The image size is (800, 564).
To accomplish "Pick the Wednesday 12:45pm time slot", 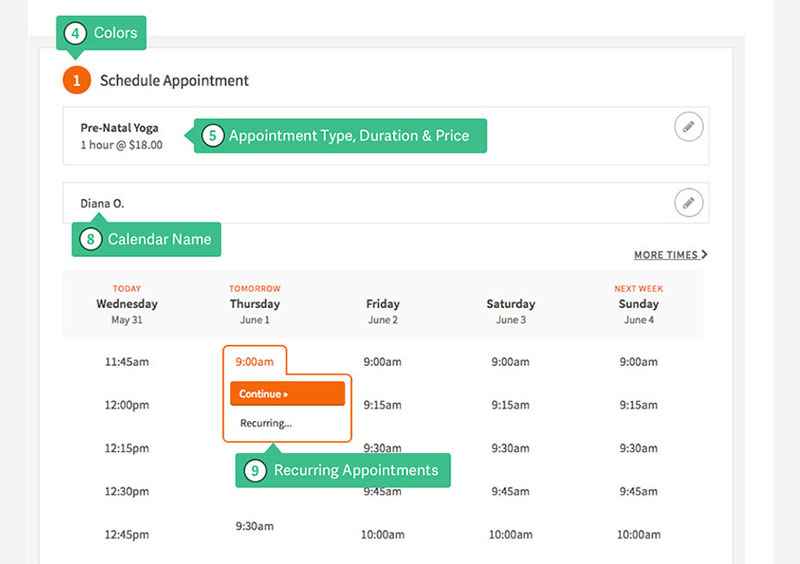I will pos(127,535).
